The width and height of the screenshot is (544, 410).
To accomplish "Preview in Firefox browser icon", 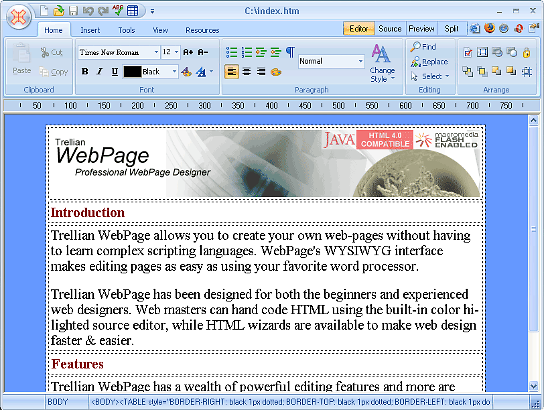I will (x=490, y=28).
